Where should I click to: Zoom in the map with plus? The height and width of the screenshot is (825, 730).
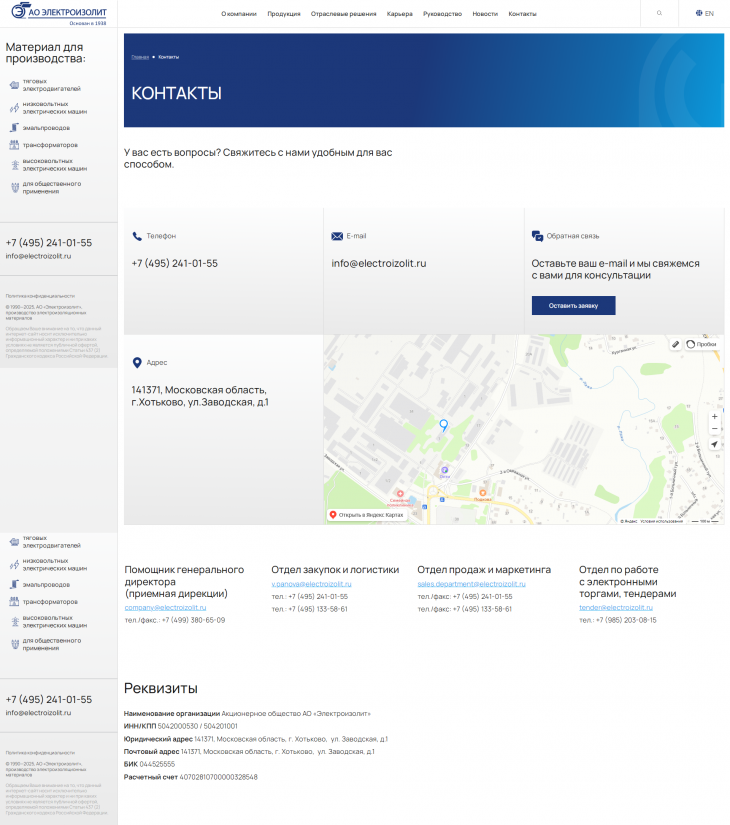714,416
